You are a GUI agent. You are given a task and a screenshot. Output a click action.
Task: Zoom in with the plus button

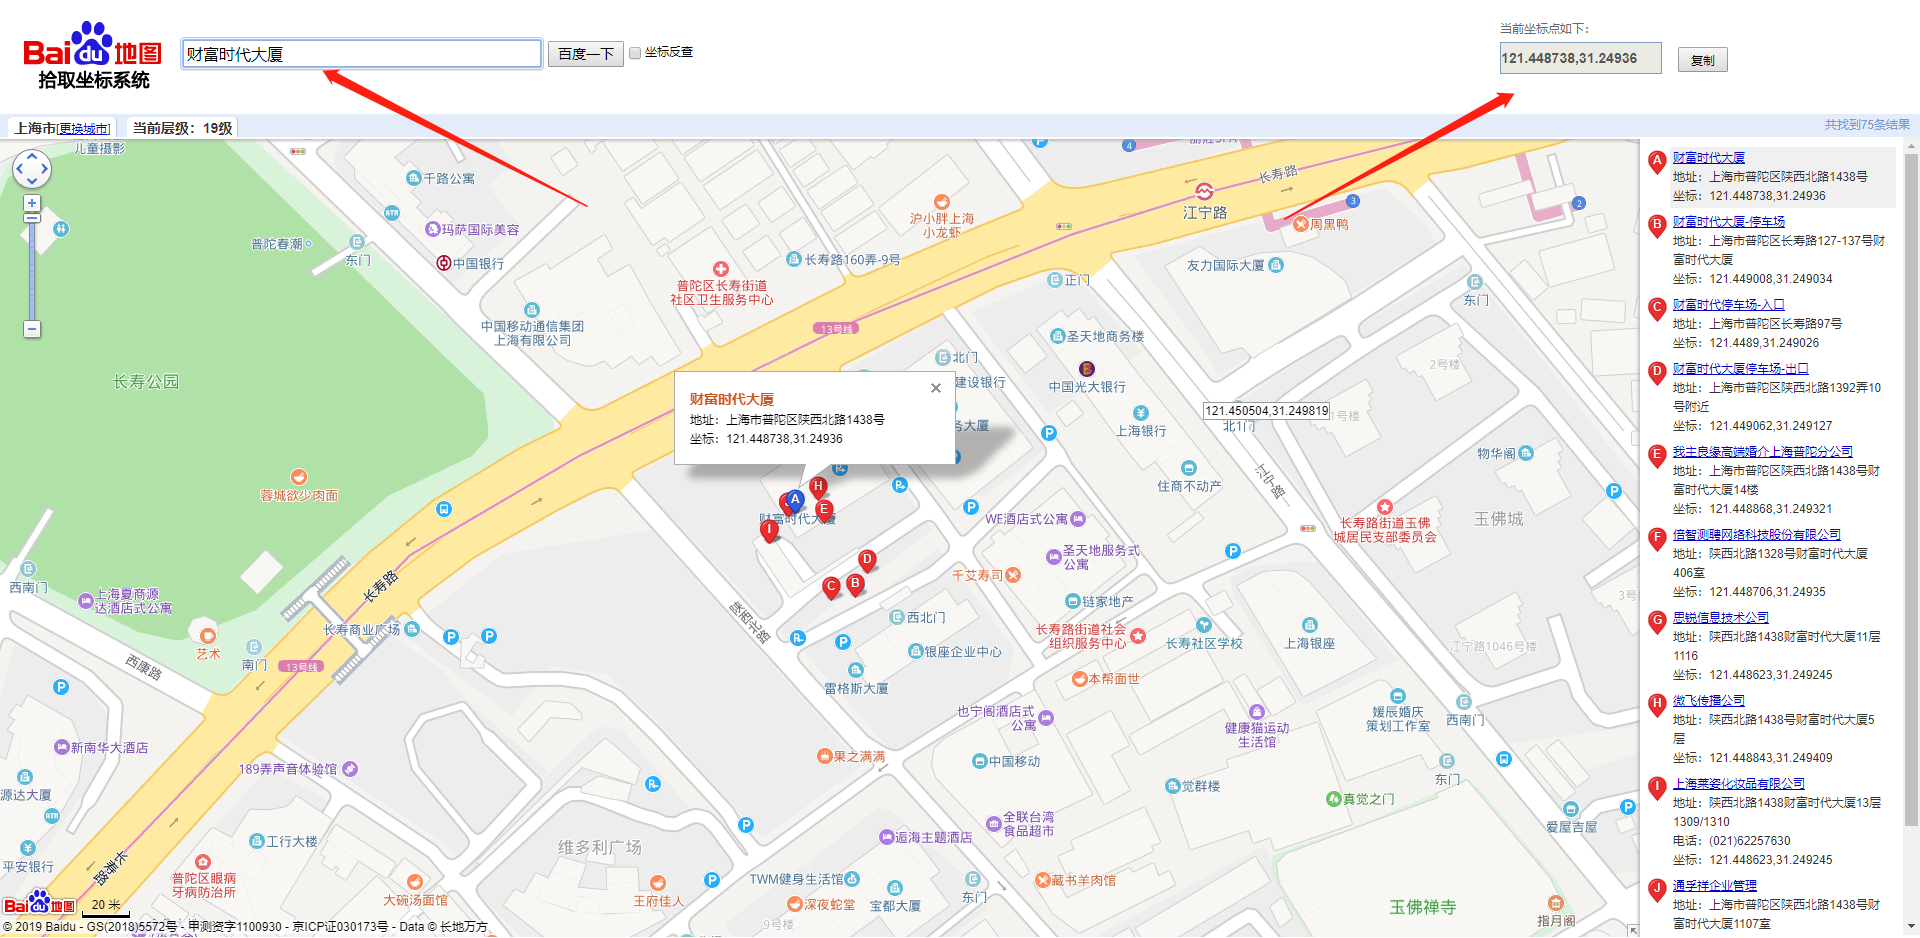click(x=32, y=203)
